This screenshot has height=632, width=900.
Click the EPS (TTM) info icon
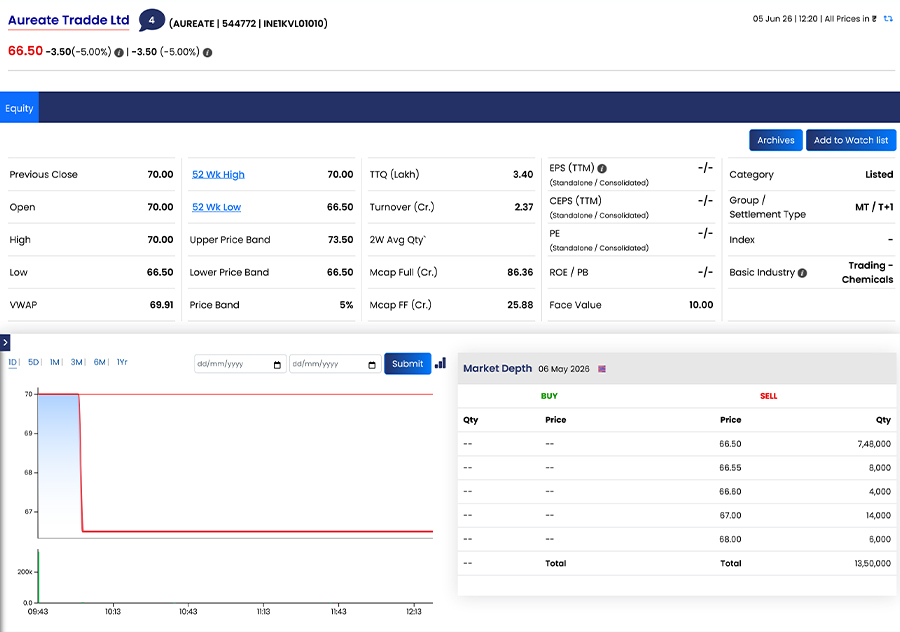602,168
